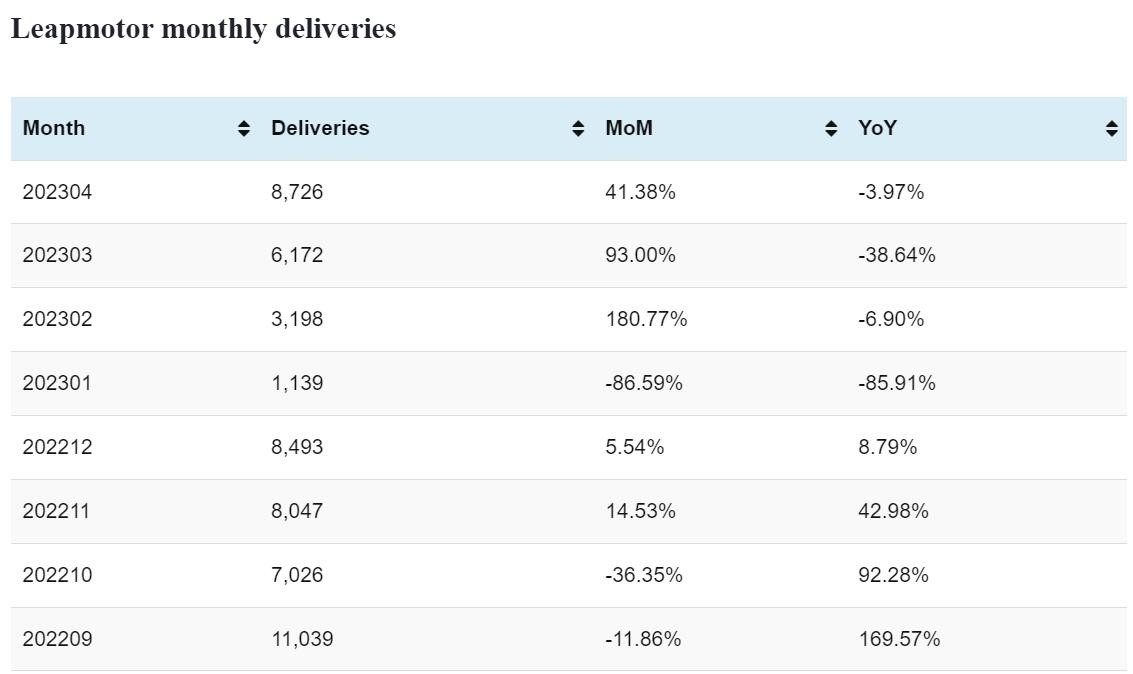
Task: Select the 202212 month cell
Action: point(57,447)
